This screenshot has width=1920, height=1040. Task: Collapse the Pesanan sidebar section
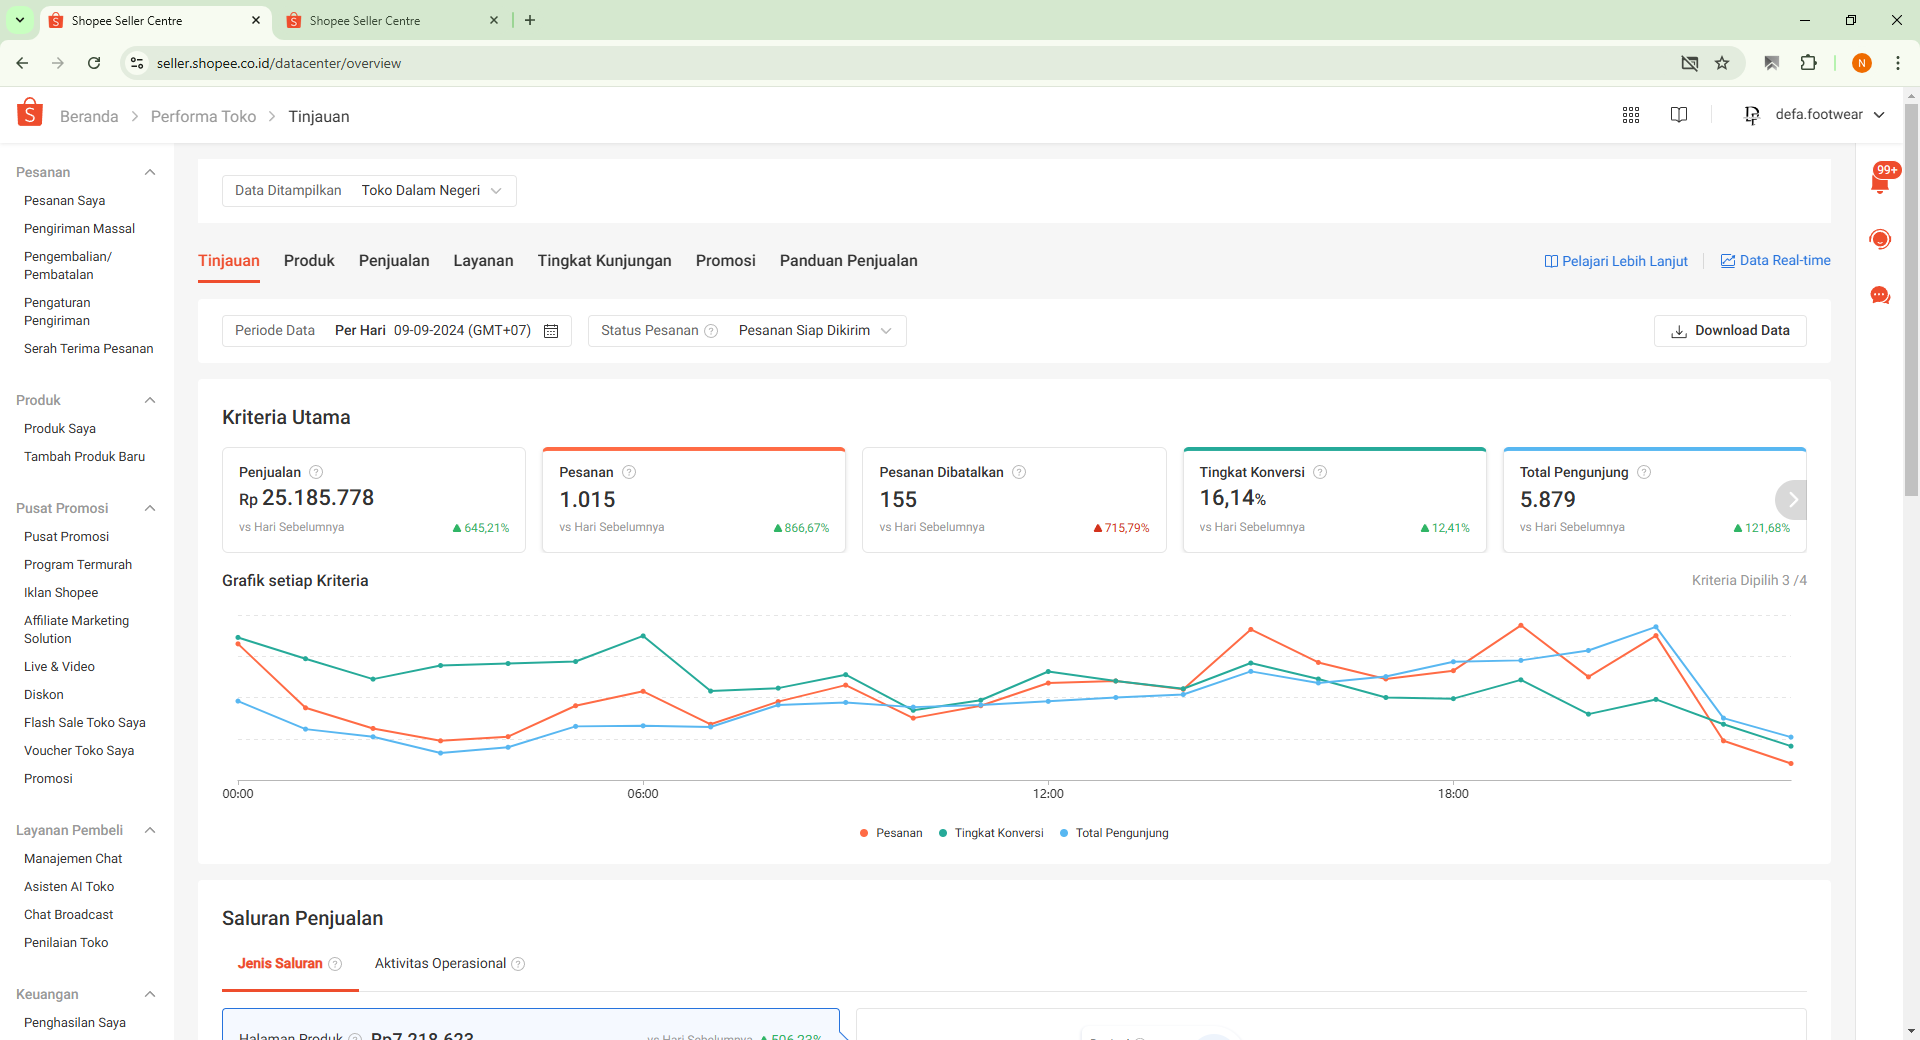point(150,172)
